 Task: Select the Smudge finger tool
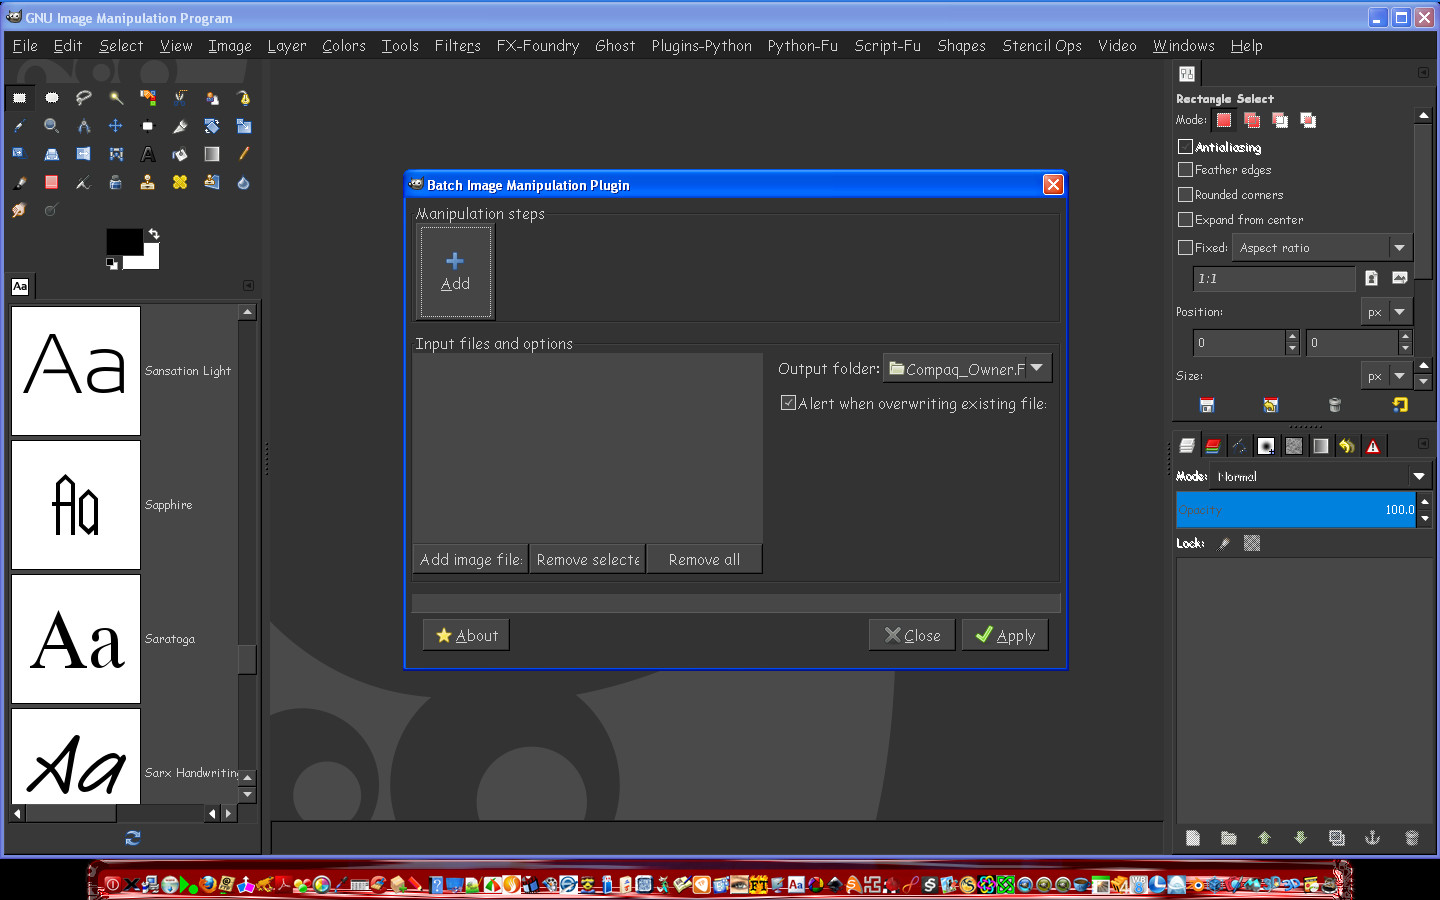click(19, 210)
